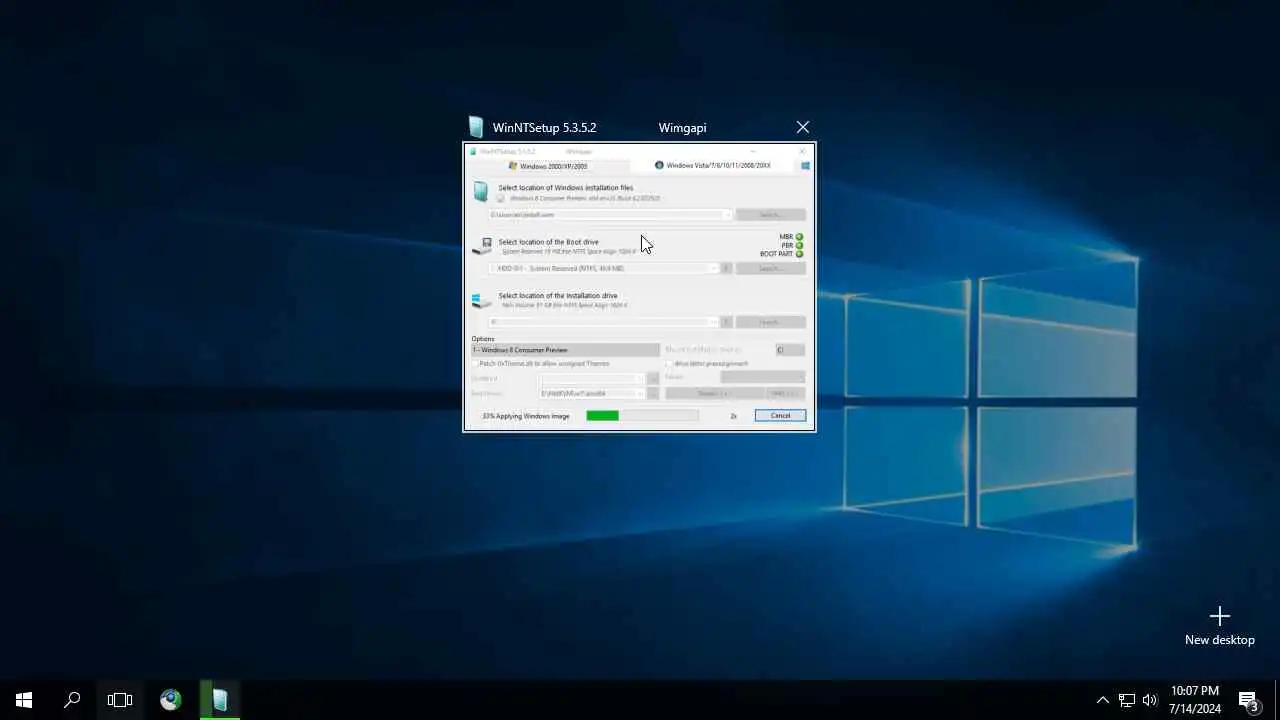
Task: Click the Windows logo icon beside the tabs
Action: tap(804, 166)
